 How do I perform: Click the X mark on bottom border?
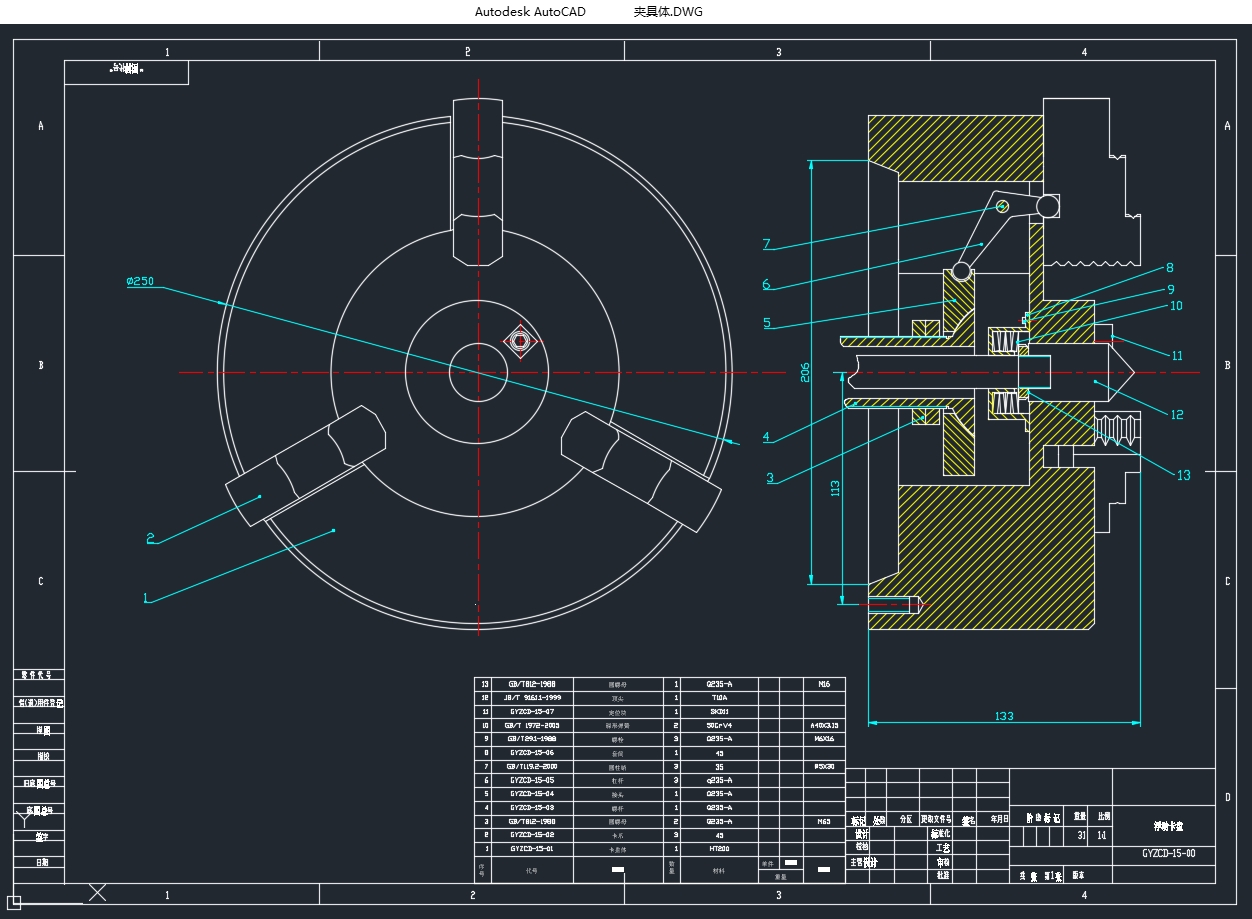coord(98,892)
